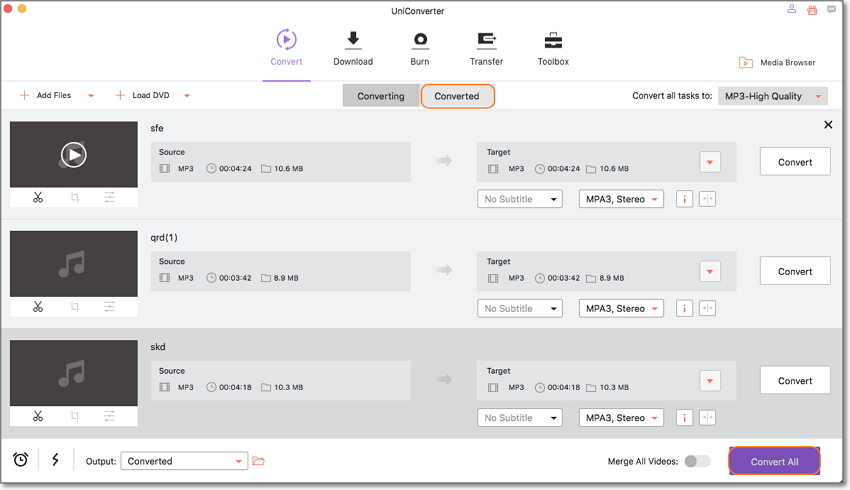Toggle high speed conversion lightning icon
This screenshot has width=850, height=490.
tap(55, 460)
